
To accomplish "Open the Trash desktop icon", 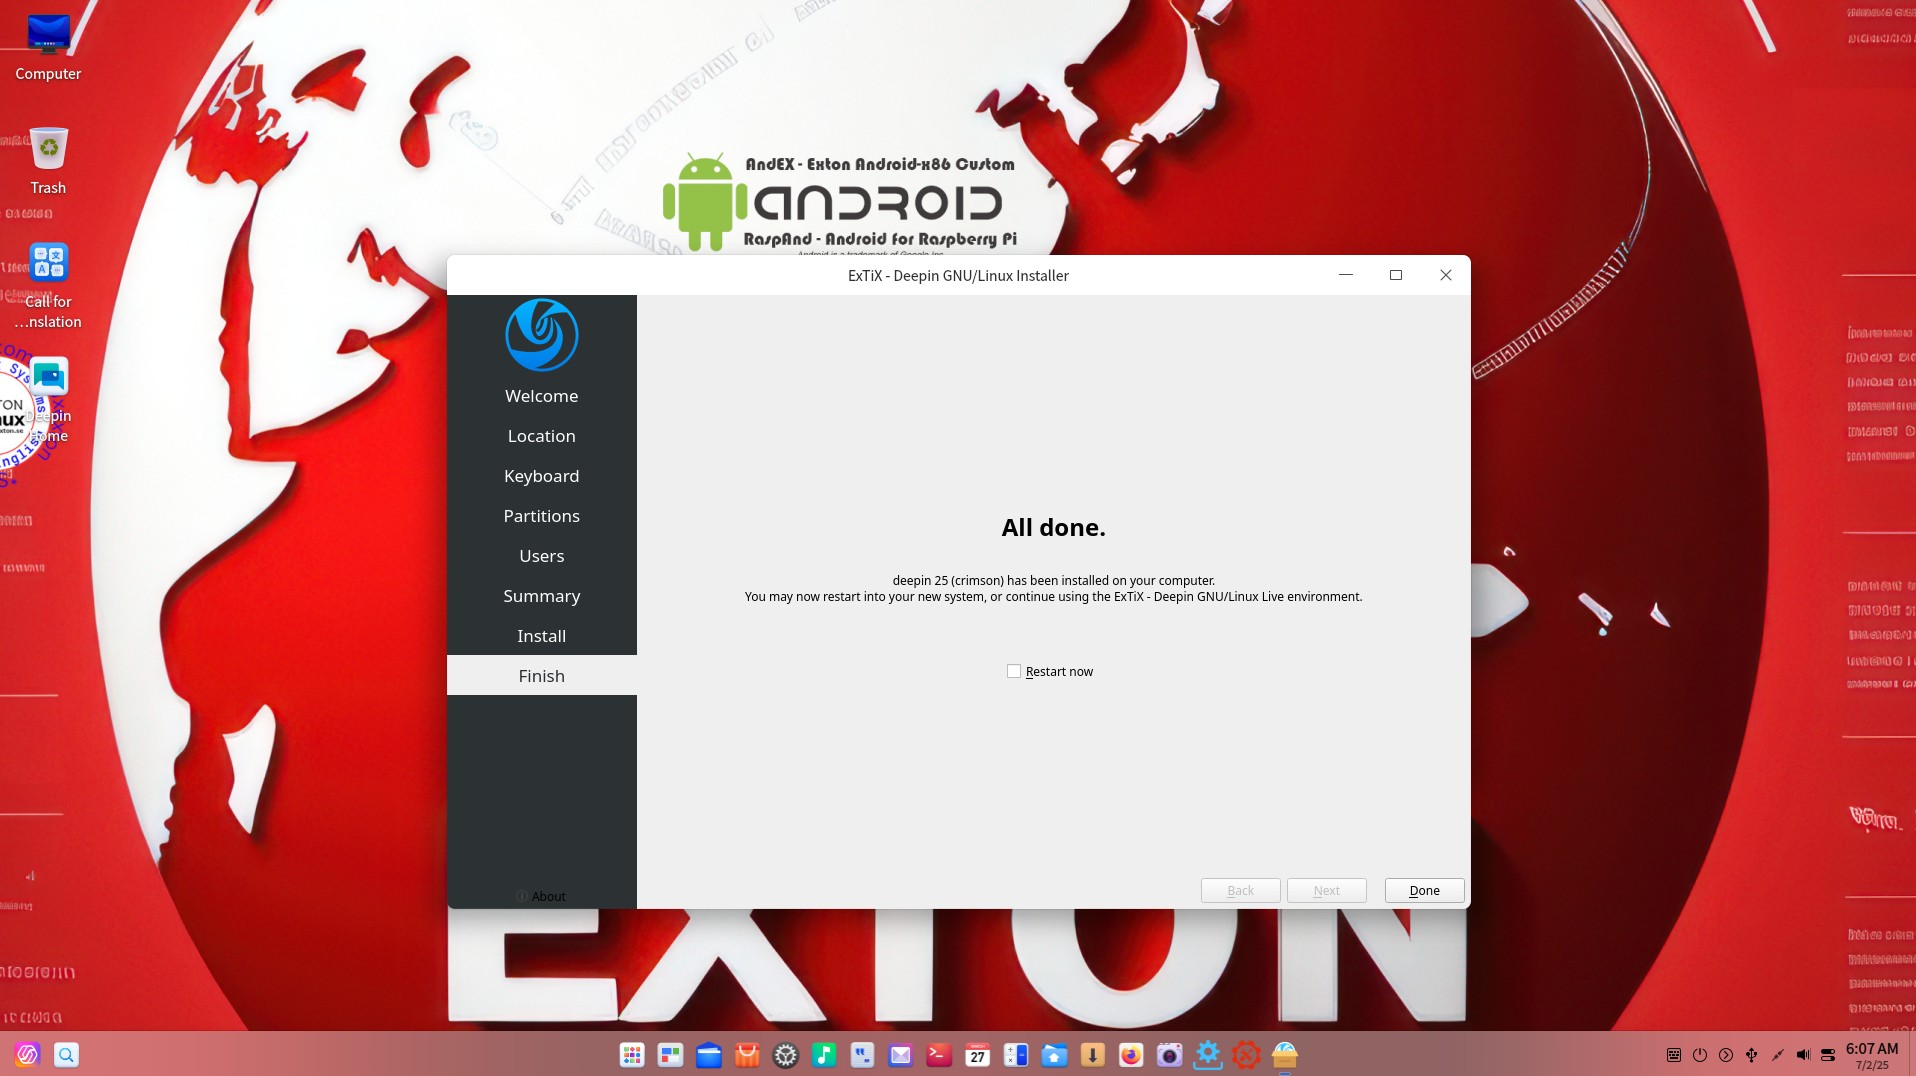I will 48,161.
